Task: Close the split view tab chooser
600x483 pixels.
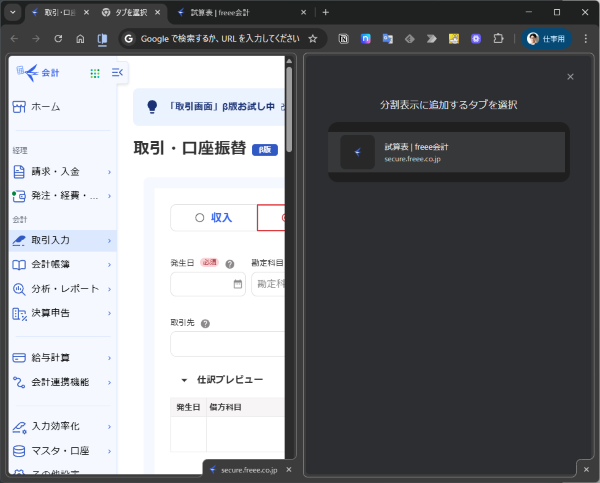Action: (570, 77)
